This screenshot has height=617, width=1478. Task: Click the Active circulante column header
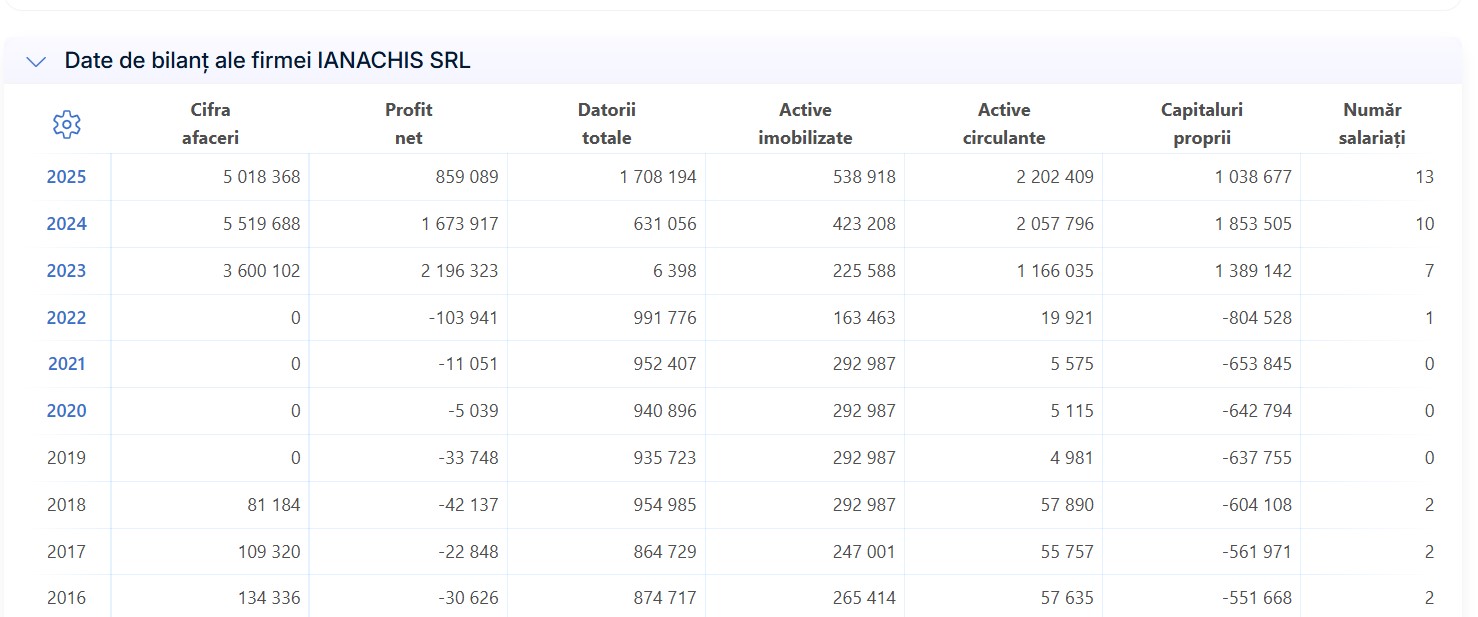(1004, 124)
